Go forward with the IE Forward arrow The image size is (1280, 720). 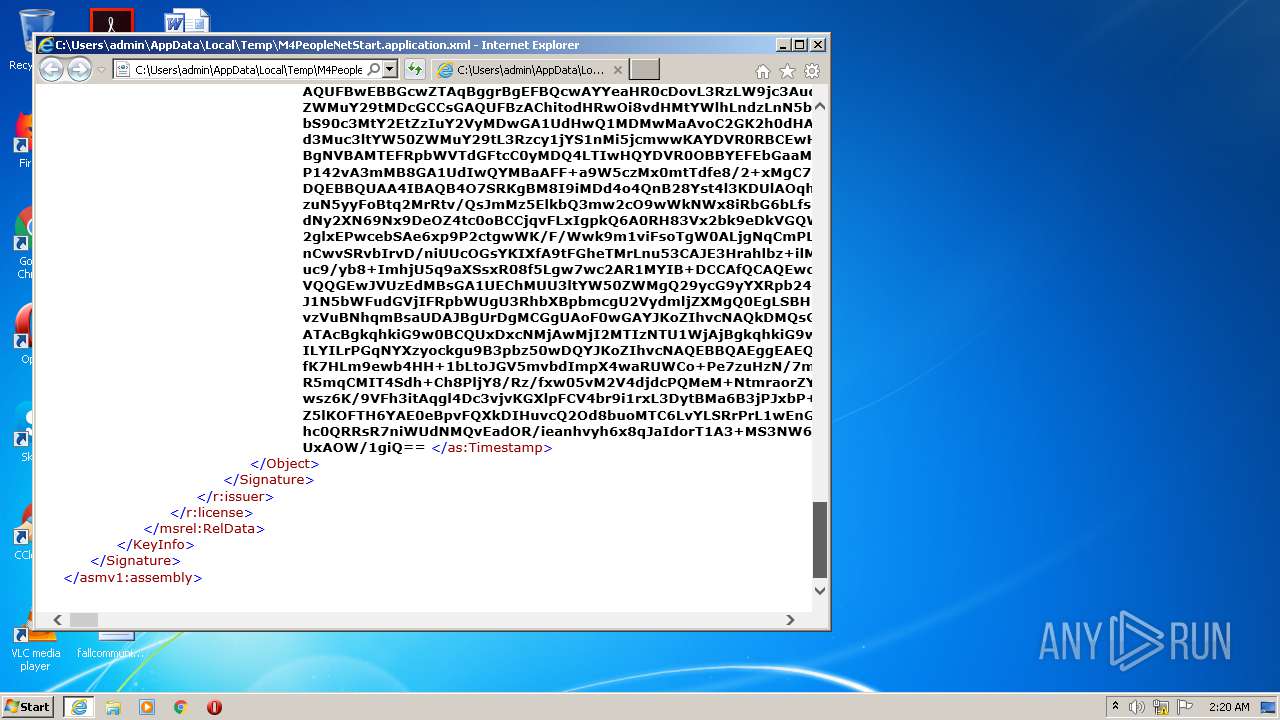coord(79,69)
